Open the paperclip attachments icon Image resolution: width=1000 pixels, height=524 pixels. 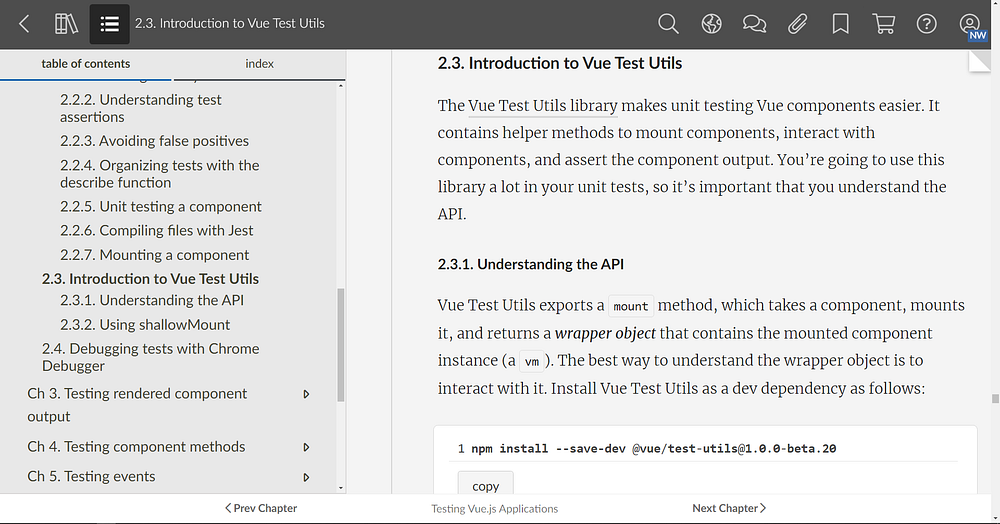[x=797, y=24]
